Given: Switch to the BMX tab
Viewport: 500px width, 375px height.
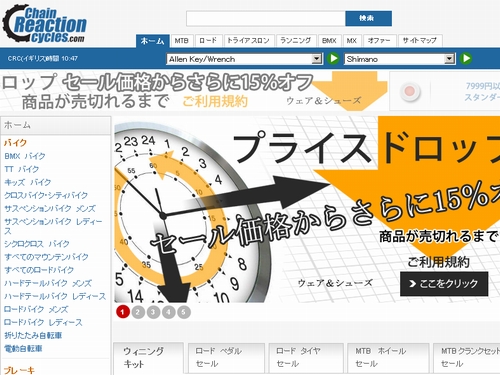Looking at the screenshot, I should 329,41.
